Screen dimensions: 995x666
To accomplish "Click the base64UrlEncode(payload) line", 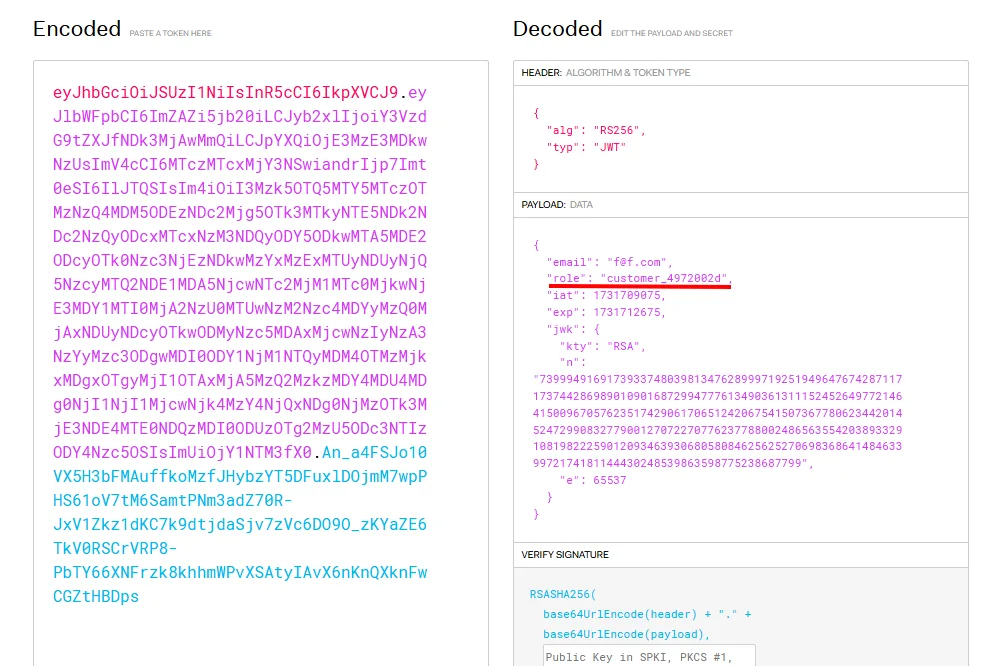I will [626, 634].
